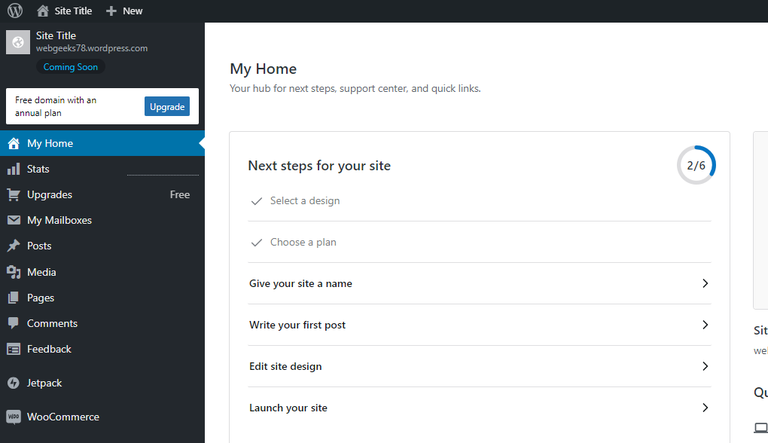768x443 pixels.
Task: Click the site icon thumbnail beside Site Title
Action: (18, 42)
